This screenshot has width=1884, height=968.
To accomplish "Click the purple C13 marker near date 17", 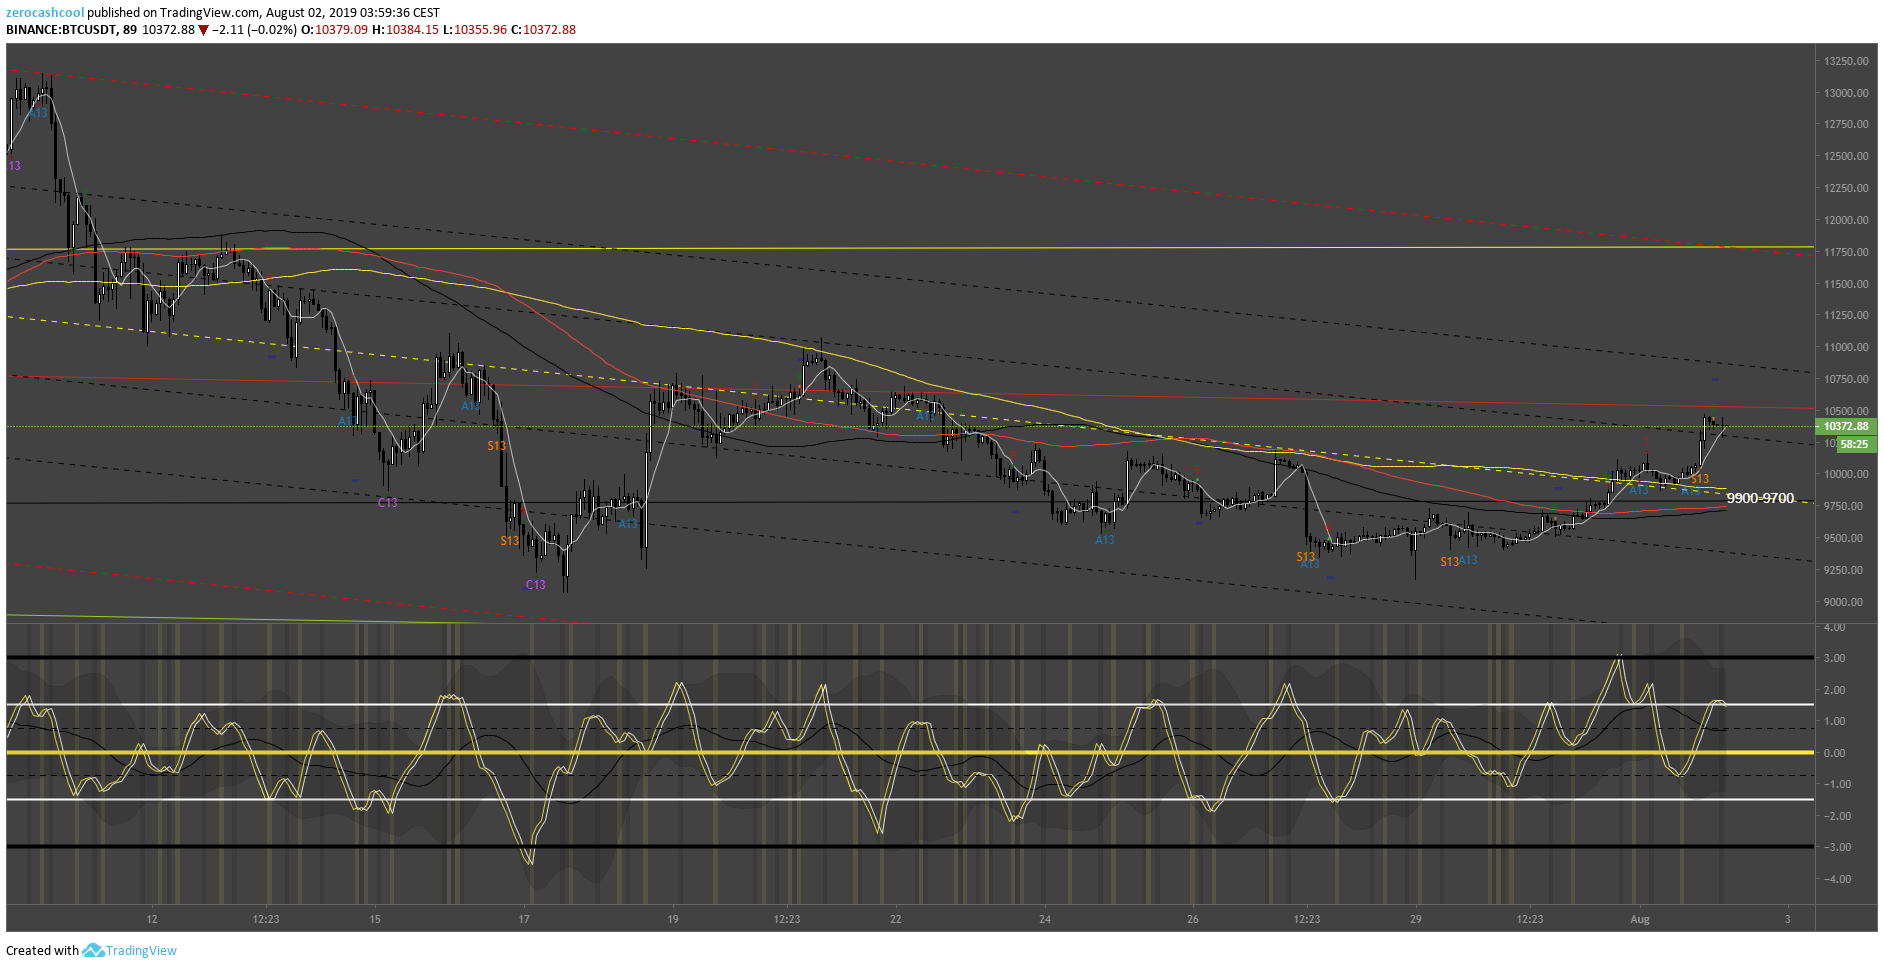I will 536,585.
